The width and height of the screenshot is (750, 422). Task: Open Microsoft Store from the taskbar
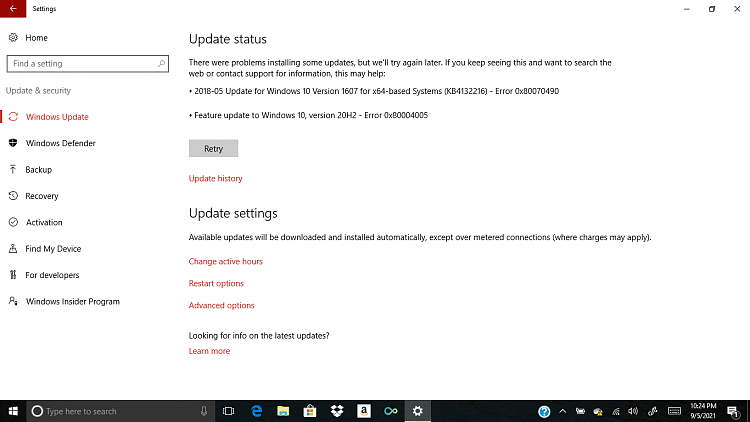point(310,411)
